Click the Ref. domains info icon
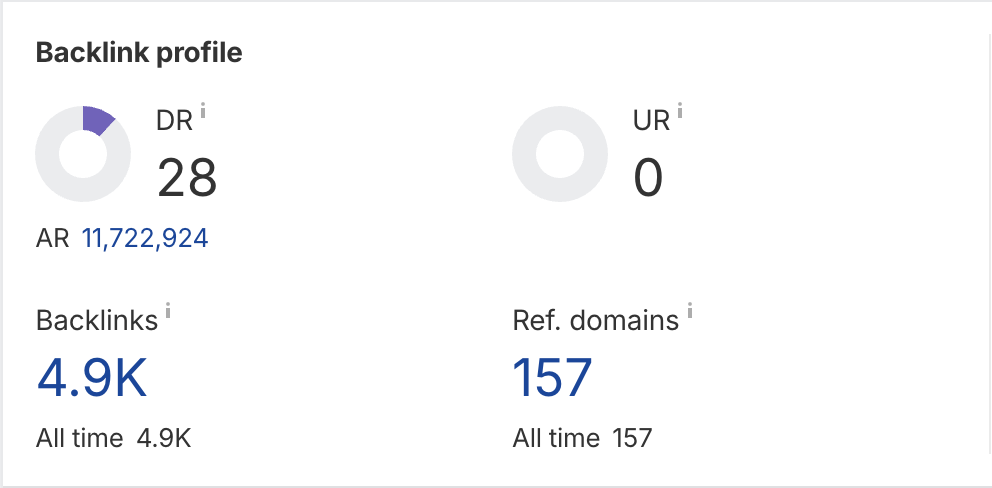The image size is (992, 488). [690, 312]
